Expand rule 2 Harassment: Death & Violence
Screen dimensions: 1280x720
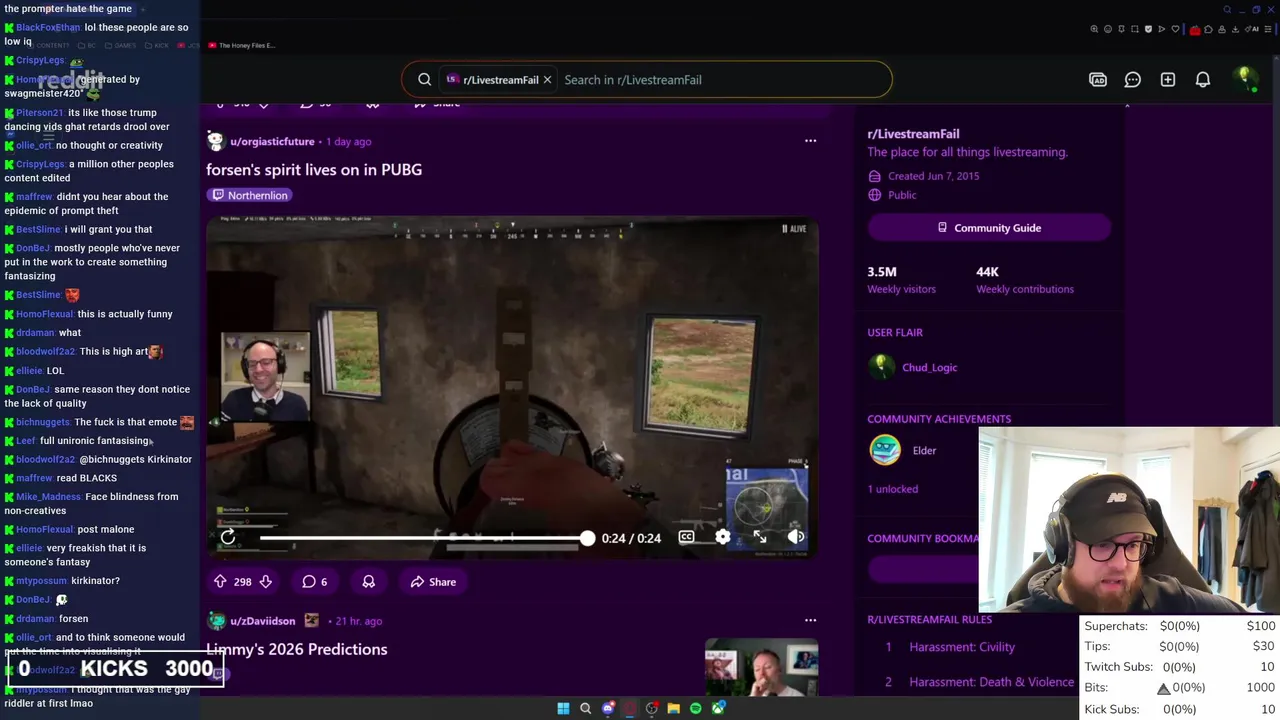click(x=991, y=682)
